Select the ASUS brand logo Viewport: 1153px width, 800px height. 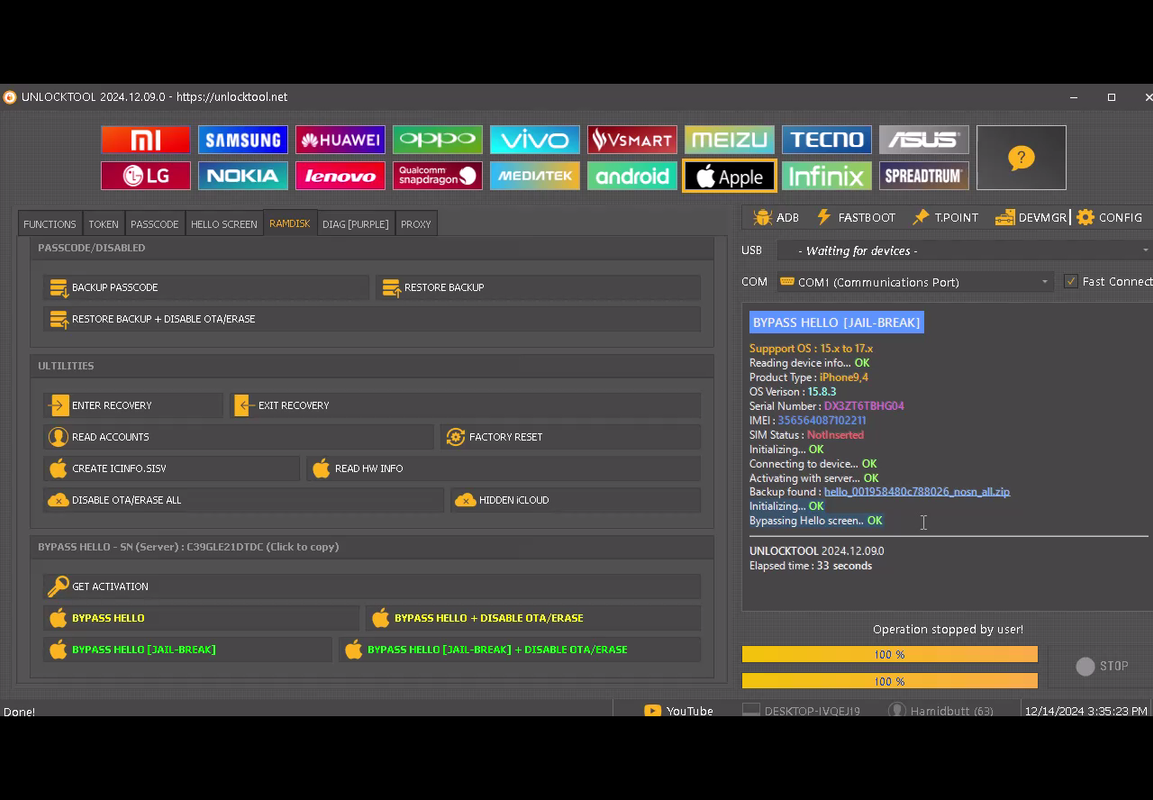coord(924,140)
